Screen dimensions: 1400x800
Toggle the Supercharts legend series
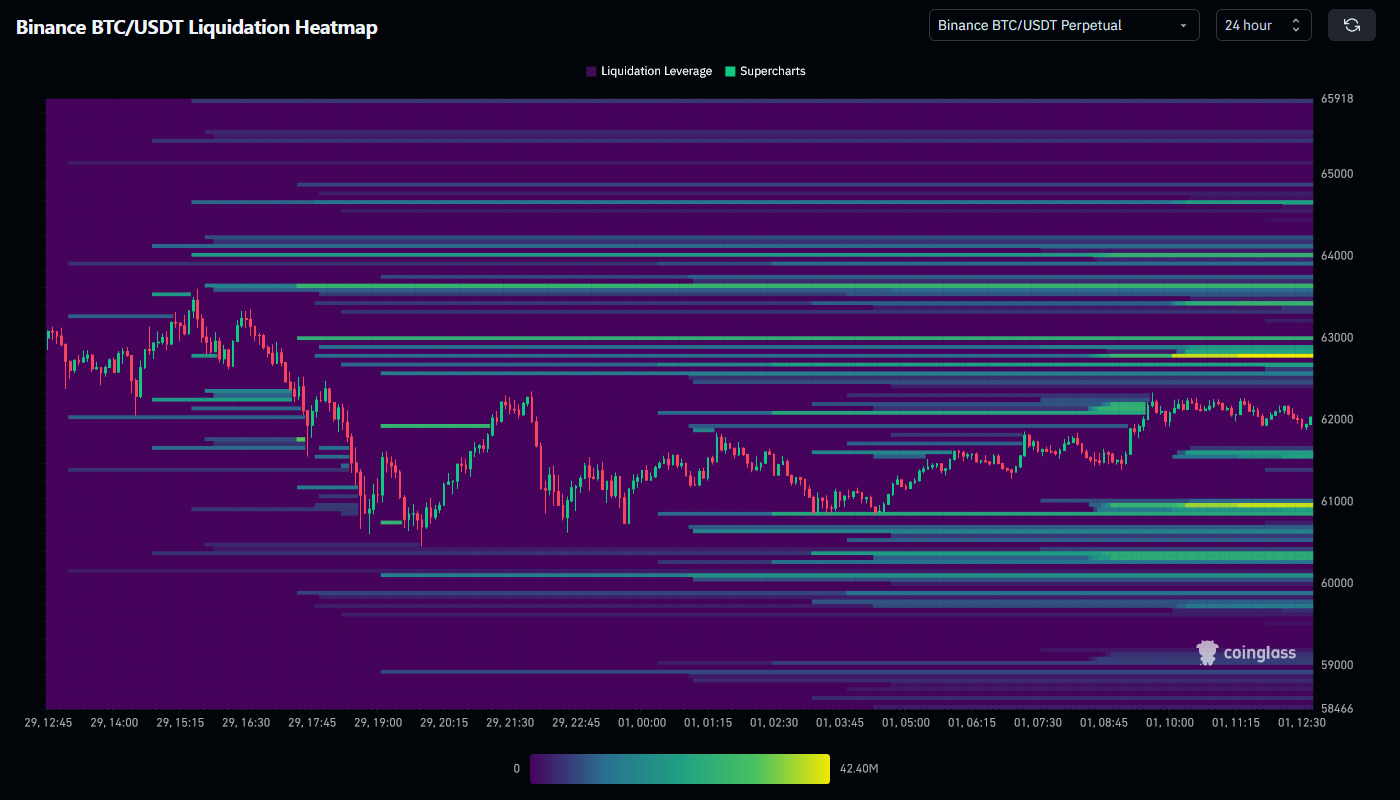tap(765, 71)
